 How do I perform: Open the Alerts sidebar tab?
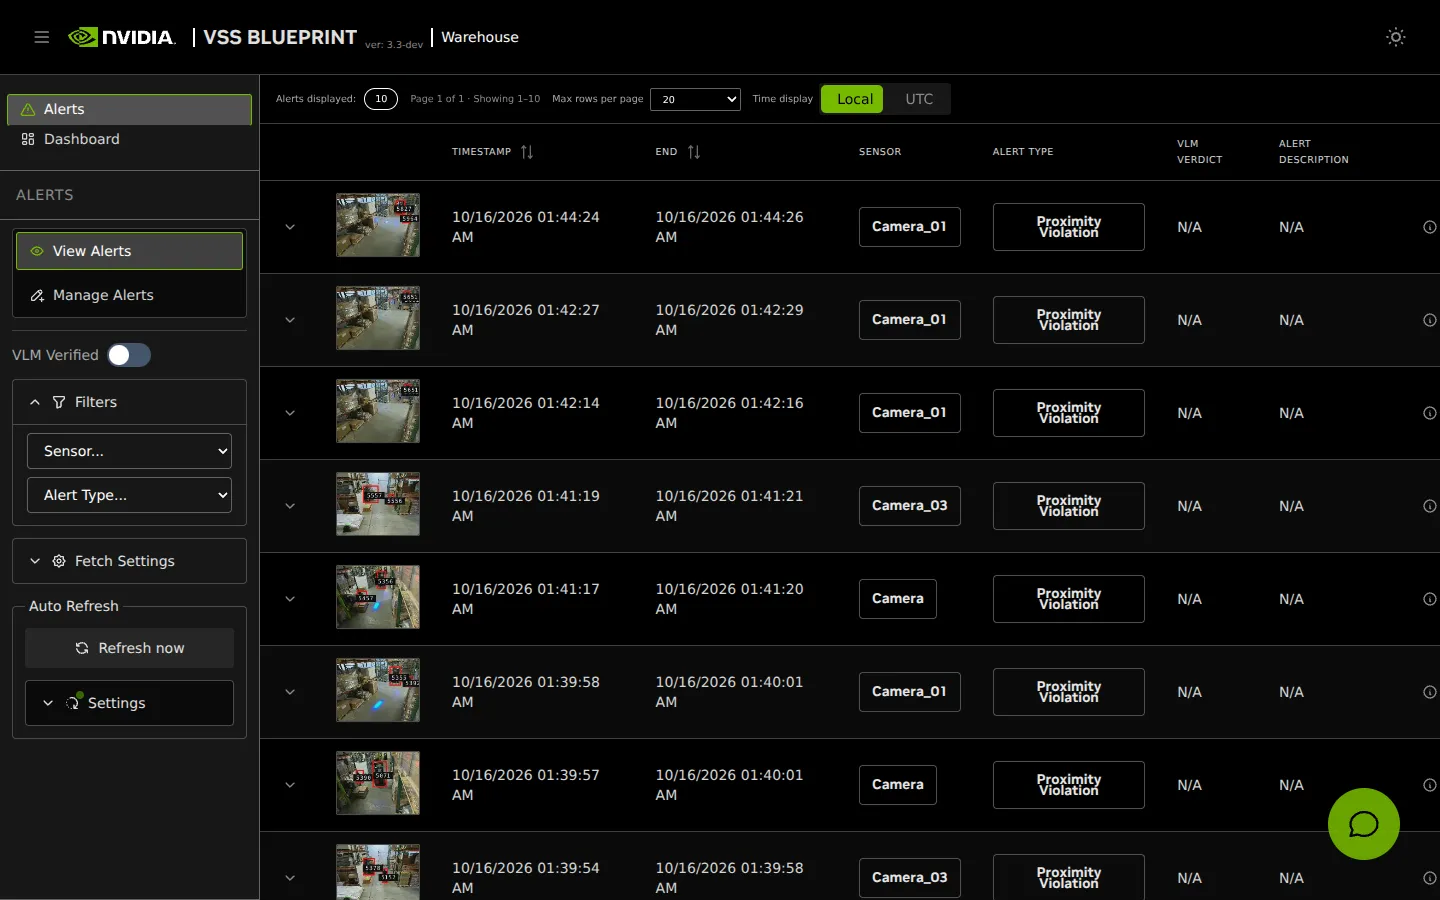(x=129, y=109)
